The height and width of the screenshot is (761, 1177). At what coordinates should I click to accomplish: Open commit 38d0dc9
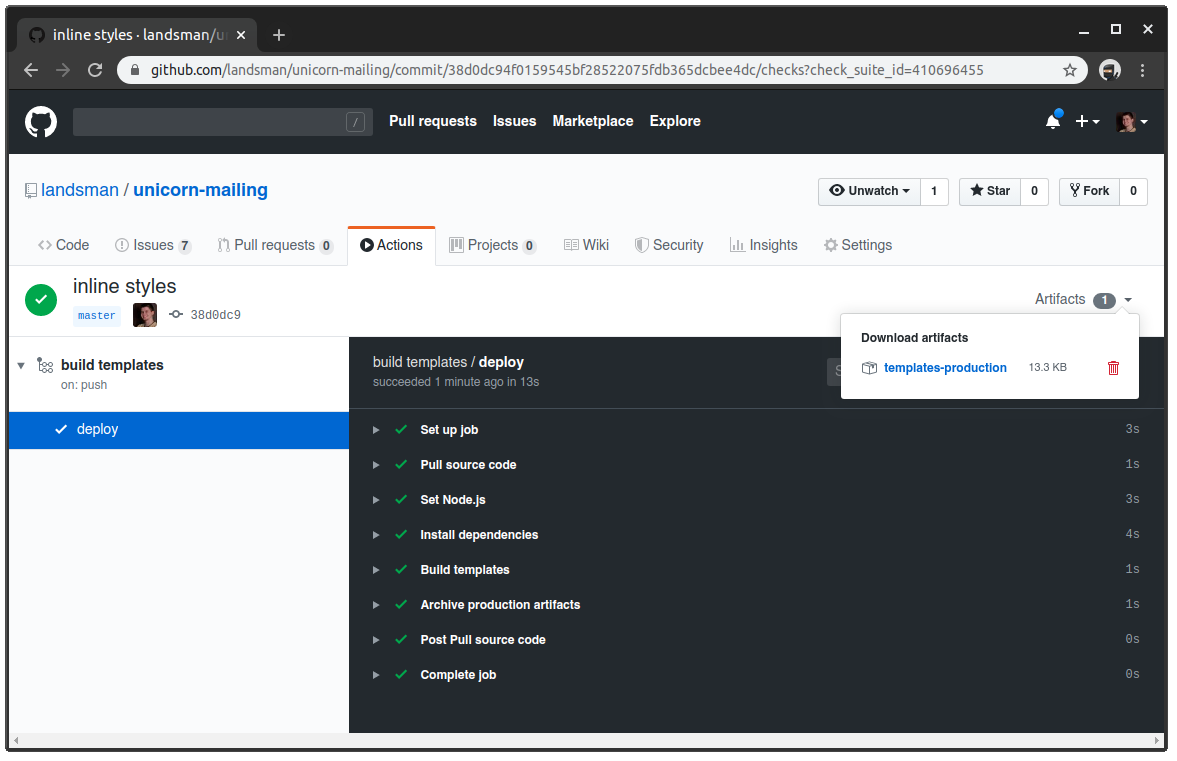215,315
